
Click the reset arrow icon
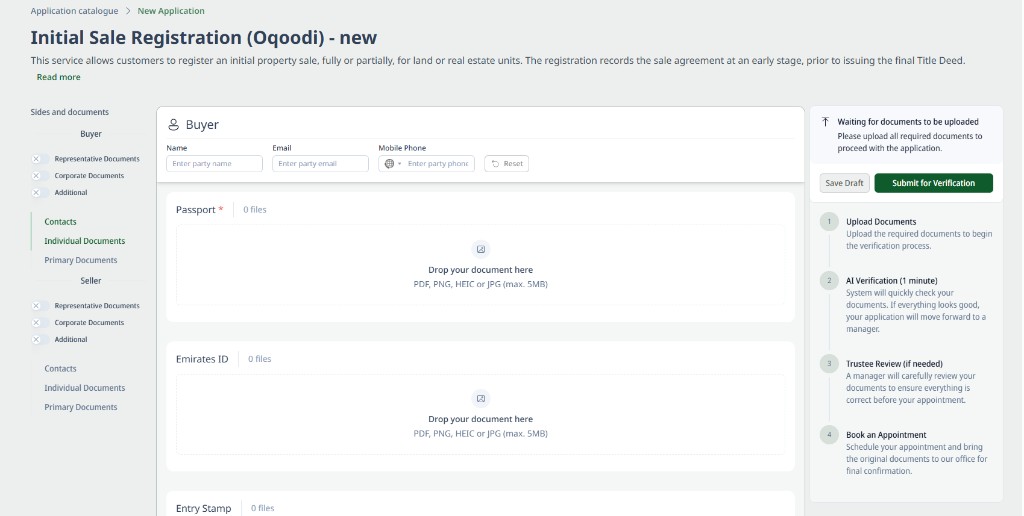496,164
